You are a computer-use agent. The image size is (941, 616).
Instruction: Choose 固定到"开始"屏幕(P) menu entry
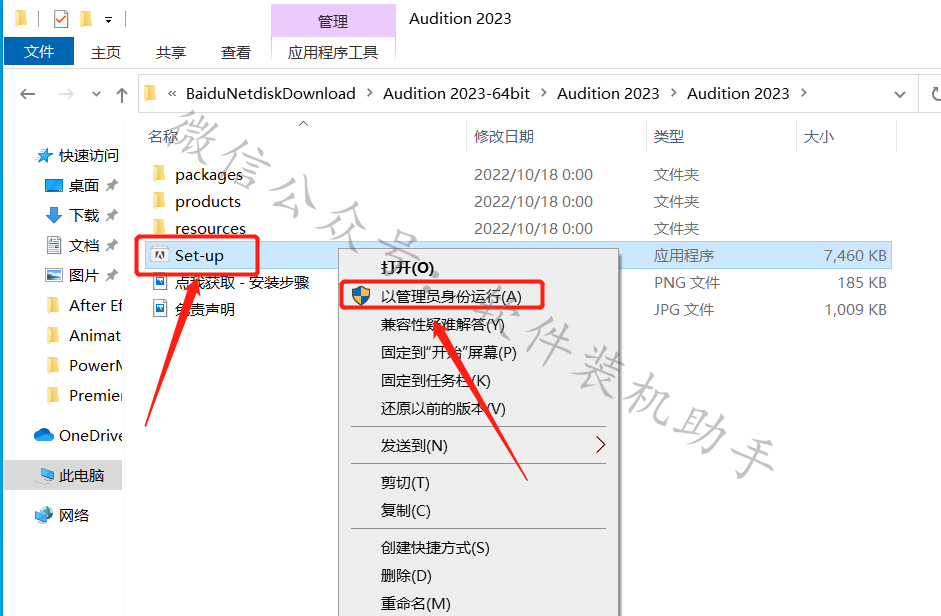click(x=449, y=352)
